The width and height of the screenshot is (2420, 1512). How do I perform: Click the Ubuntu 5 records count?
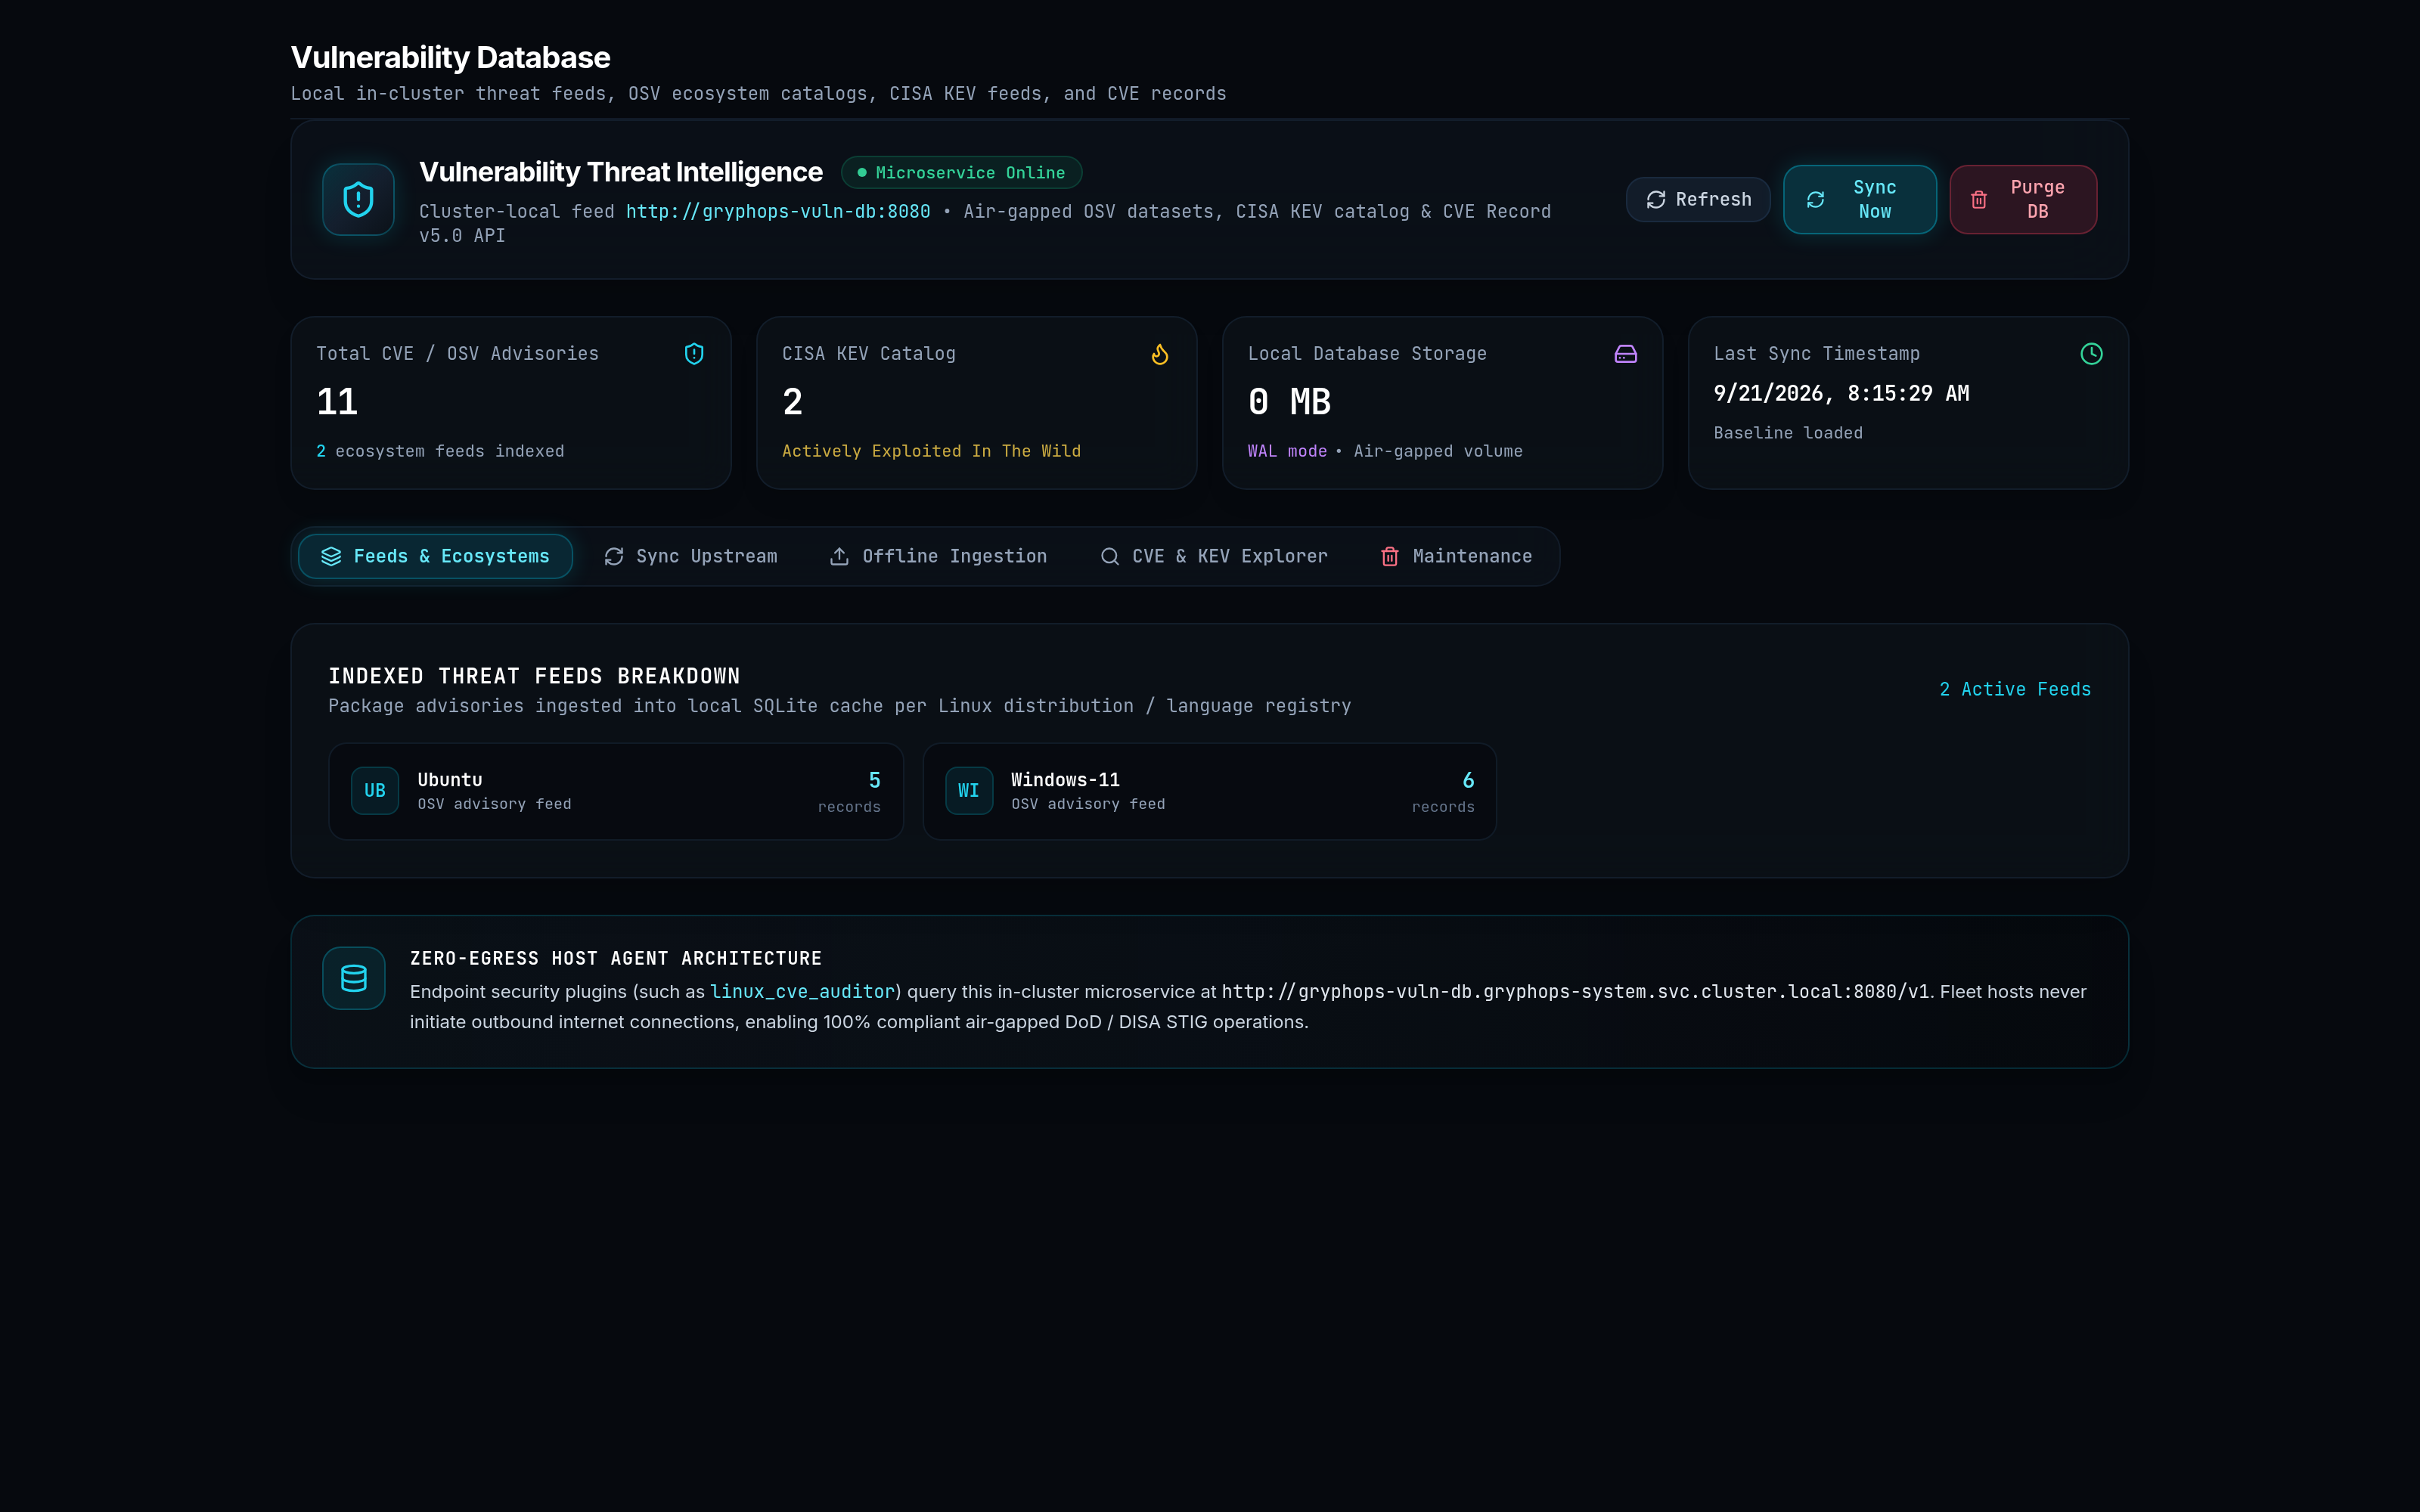click(x=874, y=780)
